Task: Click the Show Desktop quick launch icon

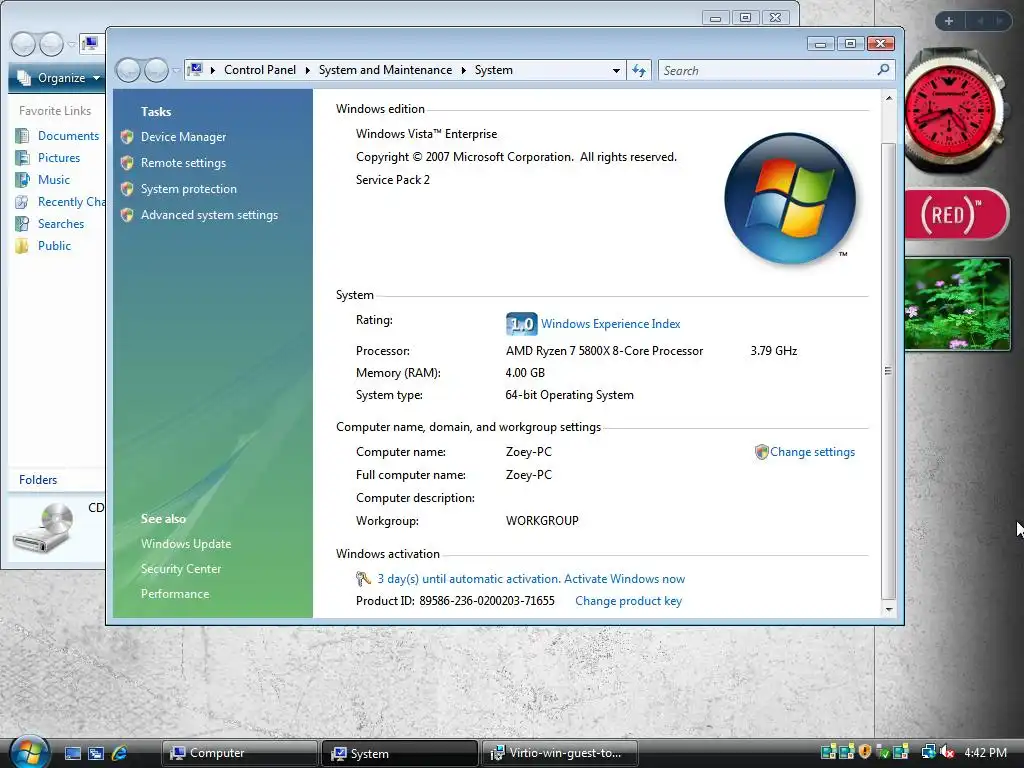Action: (x=72, y=753)
